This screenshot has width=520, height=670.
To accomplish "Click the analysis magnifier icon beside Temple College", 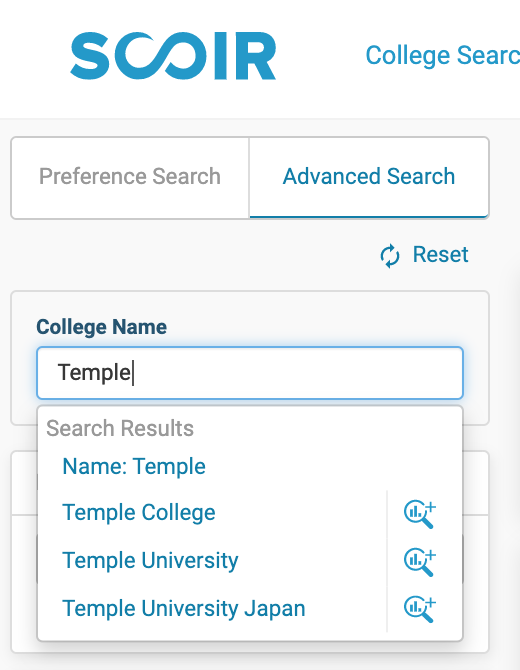I will (x=420, y=514).
